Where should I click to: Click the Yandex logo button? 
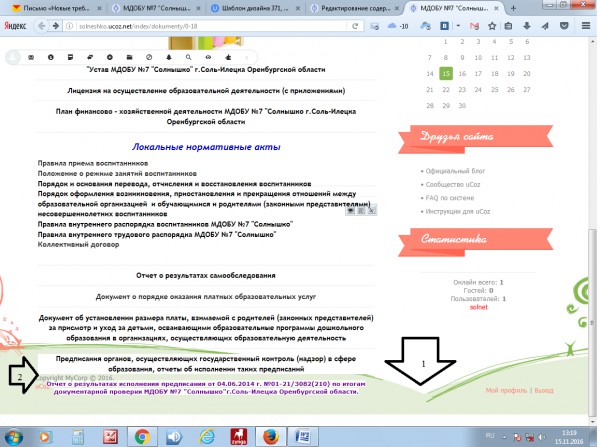click(x=15, y=26)
